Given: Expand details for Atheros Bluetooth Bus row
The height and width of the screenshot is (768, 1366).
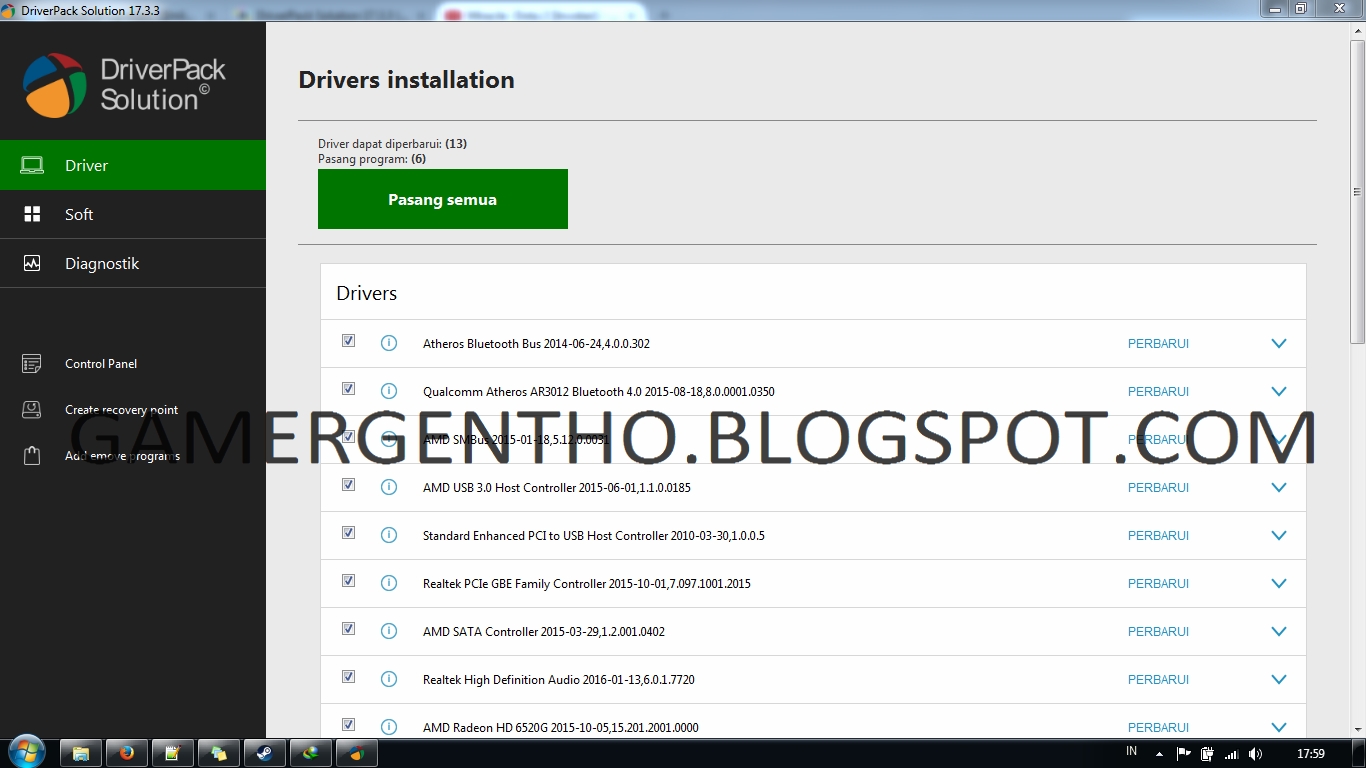Looking at the screenshot, I should click(x=1278, y=343).
